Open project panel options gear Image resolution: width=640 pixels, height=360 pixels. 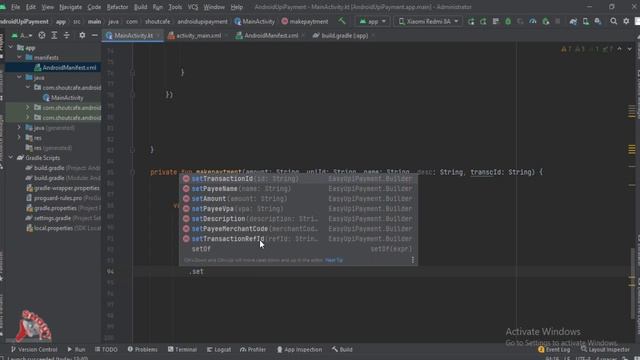(82, 36)
